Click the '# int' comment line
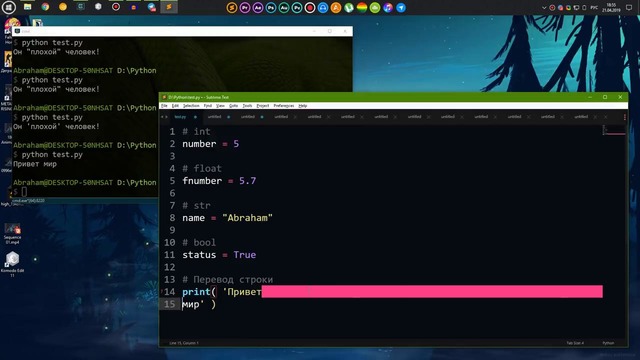This screenshot has width=640, height=360. [196, 131]
